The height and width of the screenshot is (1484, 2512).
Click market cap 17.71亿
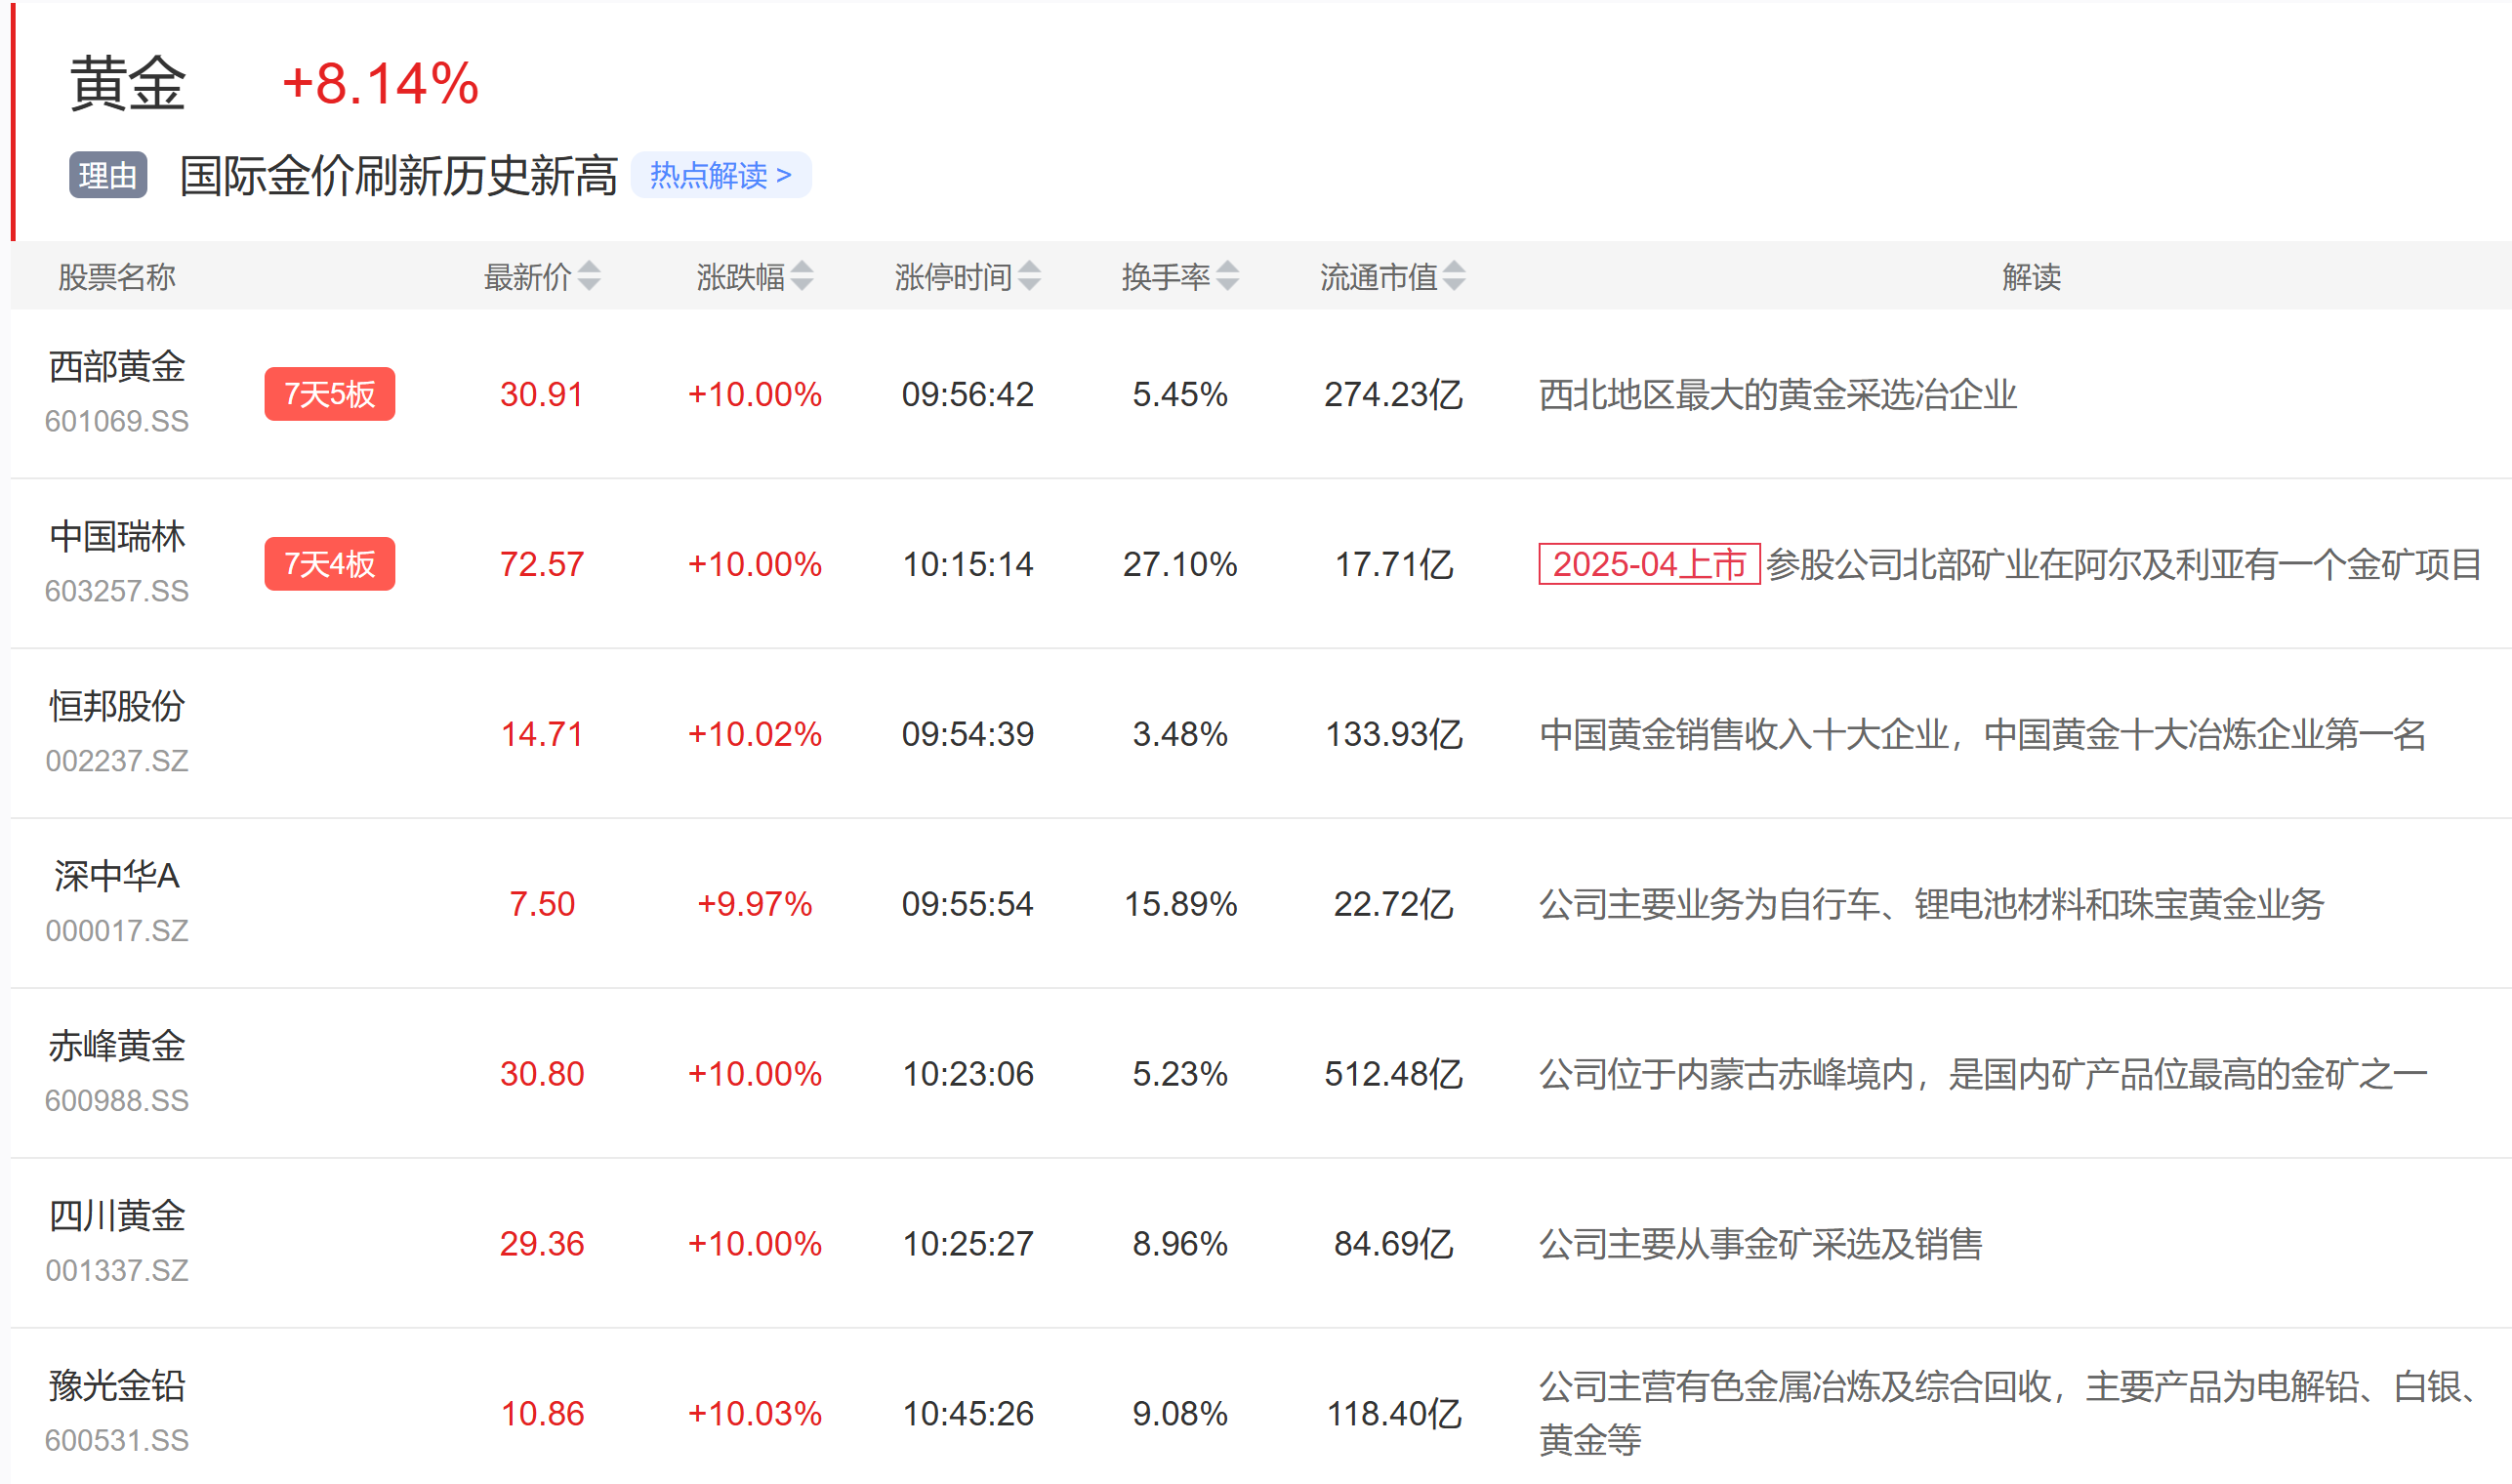pos(1393,565)
